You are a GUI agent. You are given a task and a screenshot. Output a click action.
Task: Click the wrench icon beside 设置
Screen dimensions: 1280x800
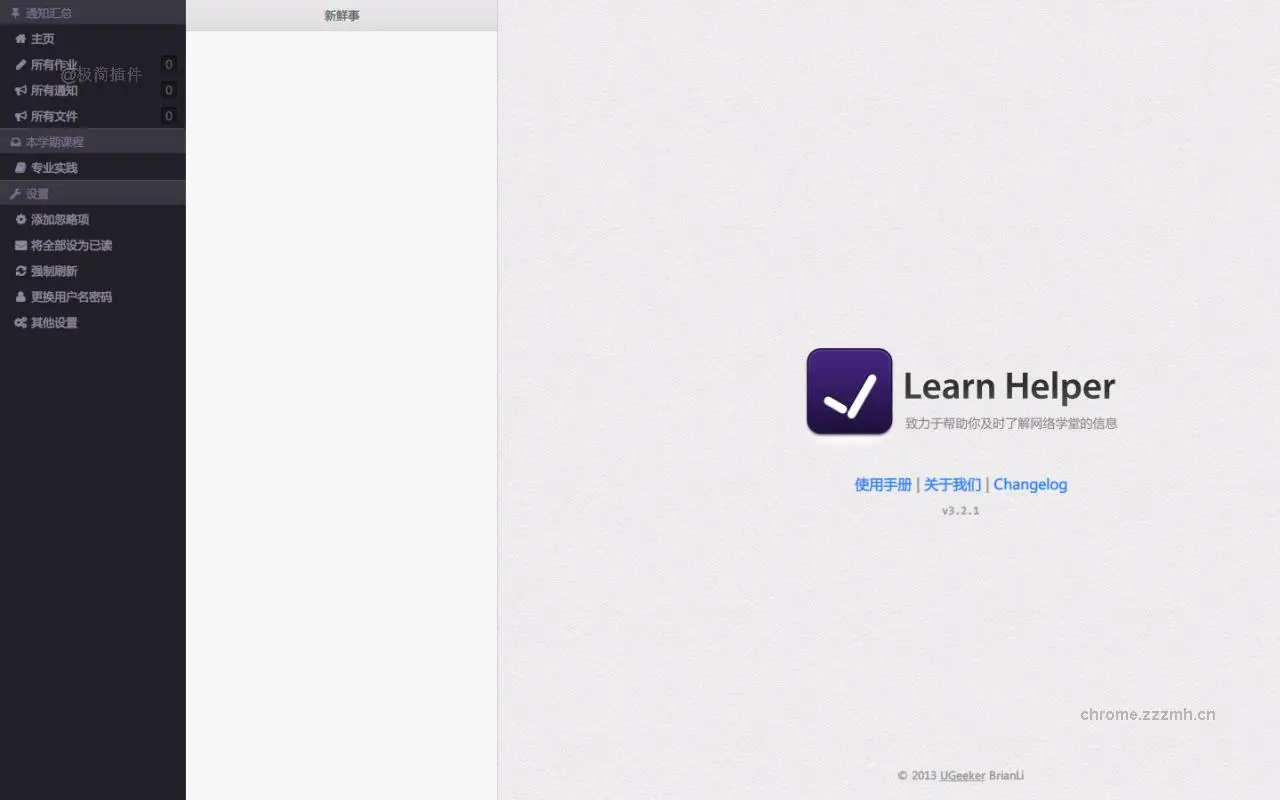[x=18, y=193]
